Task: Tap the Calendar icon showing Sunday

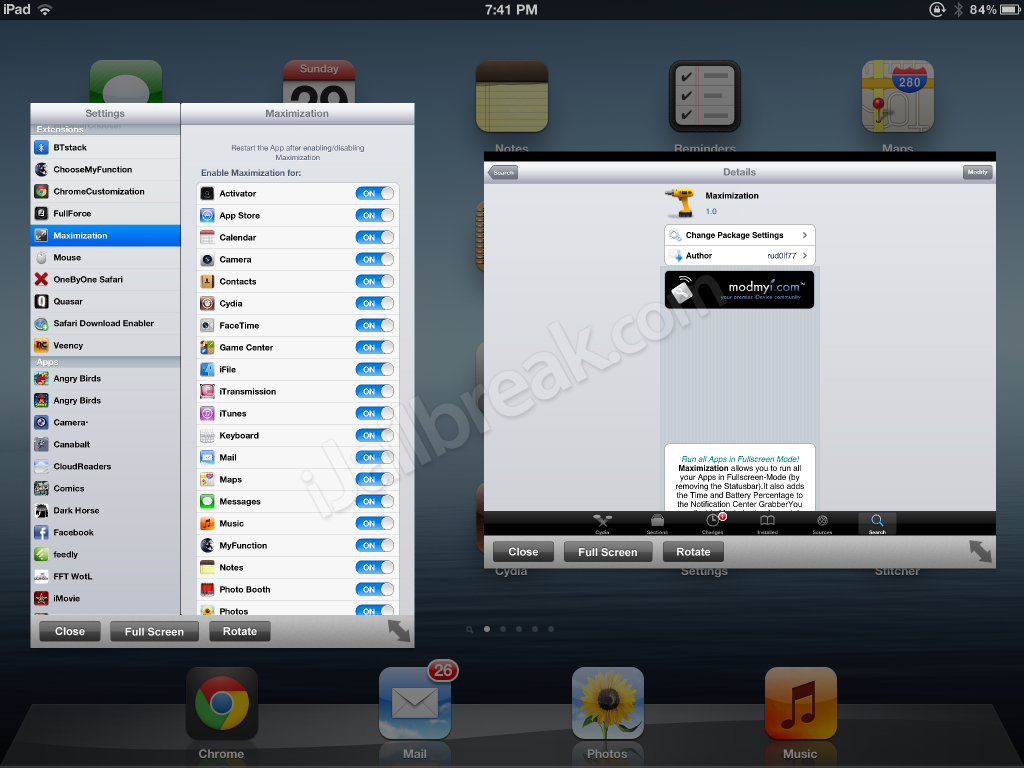Action: tap(319, 82)
